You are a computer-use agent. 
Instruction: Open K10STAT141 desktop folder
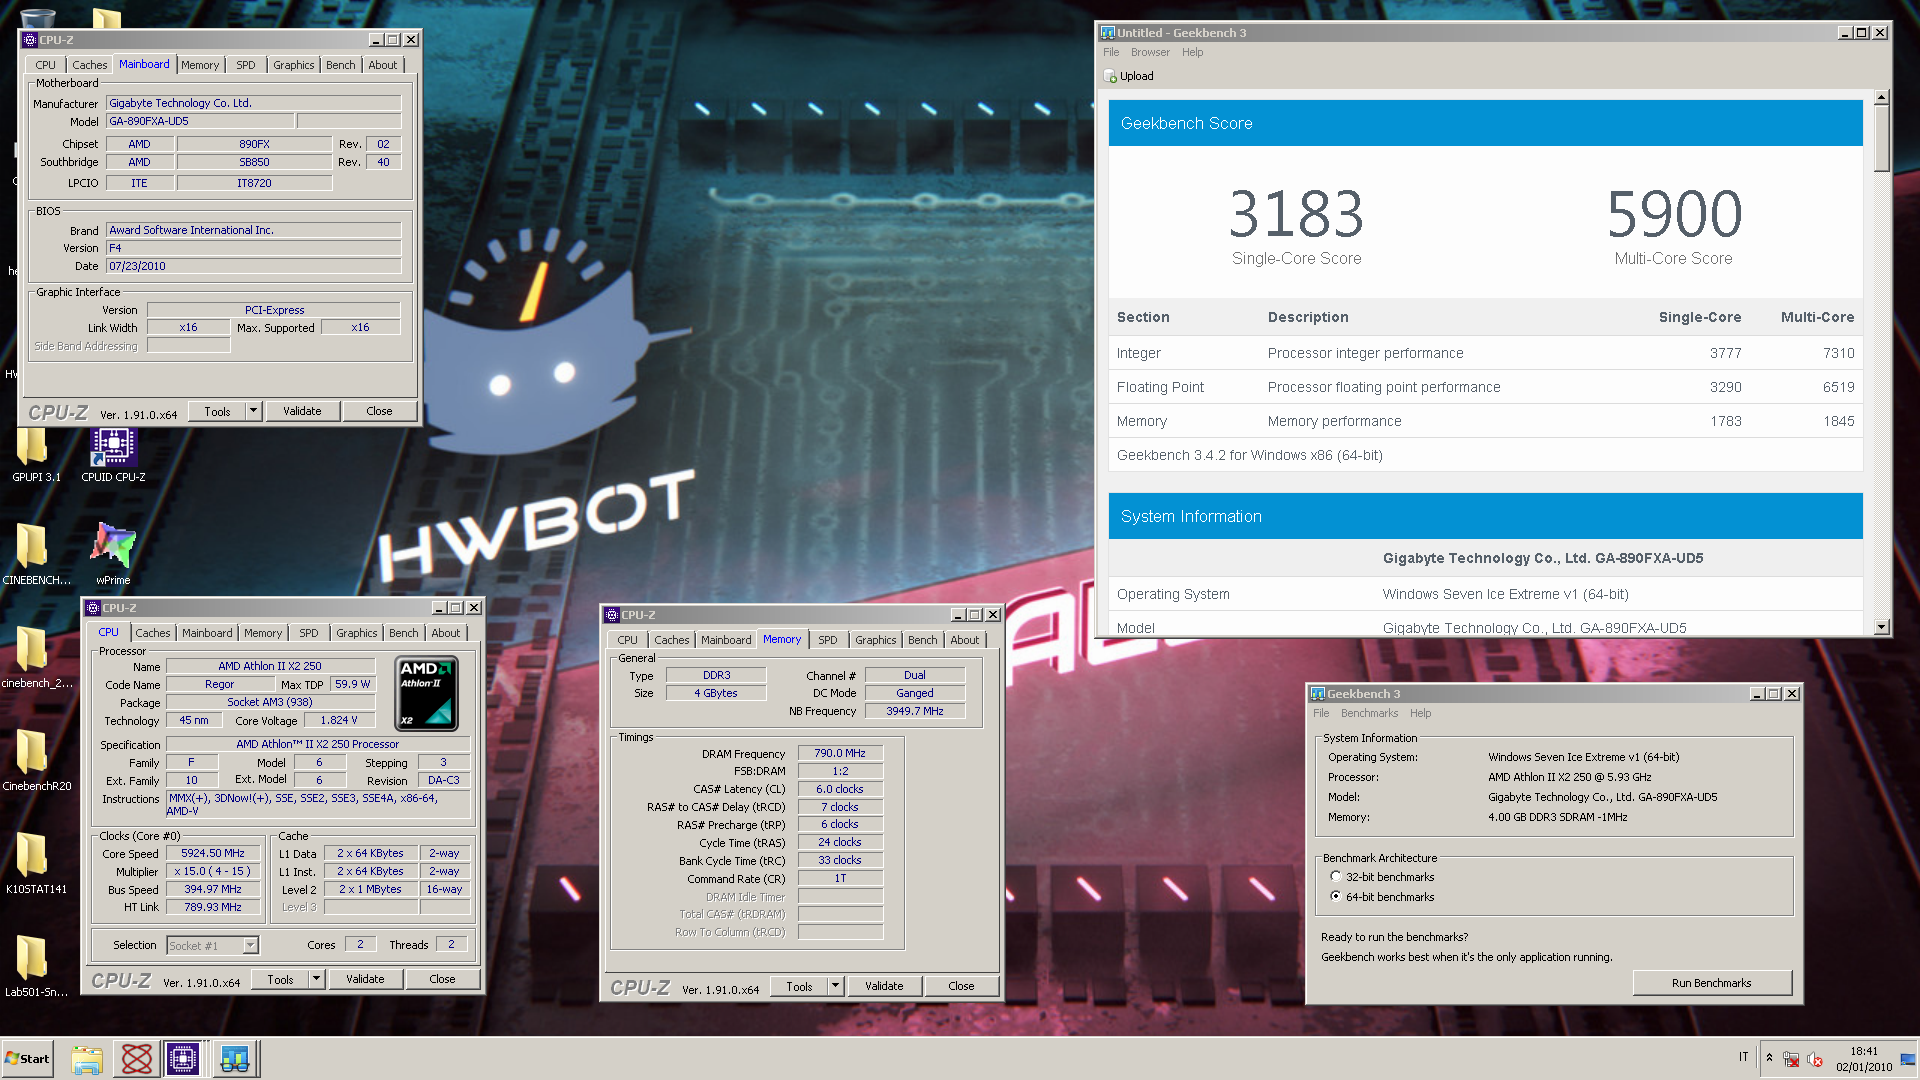[36, 863]
